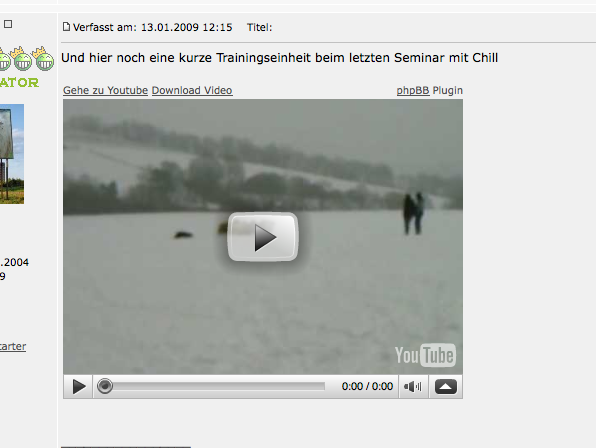Follow the "phpBB" plugin link
This screenshot has width=596, height=448.
point(413,90)
